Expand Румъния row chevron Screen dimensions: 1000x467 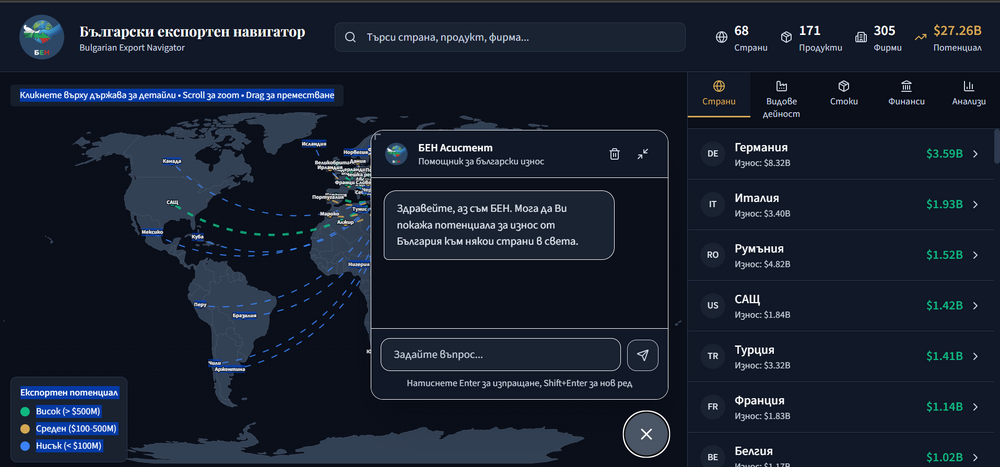[x=975, y=255]
